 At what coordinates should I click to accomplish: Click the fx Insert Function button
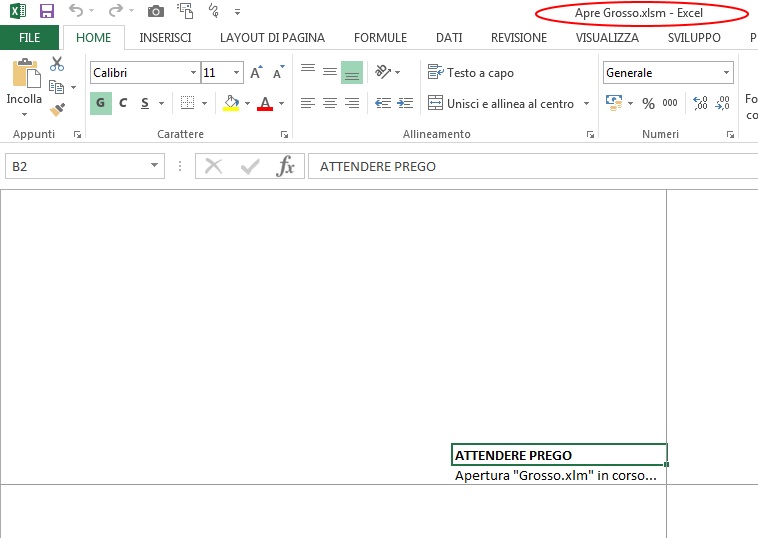coord(285,166)
